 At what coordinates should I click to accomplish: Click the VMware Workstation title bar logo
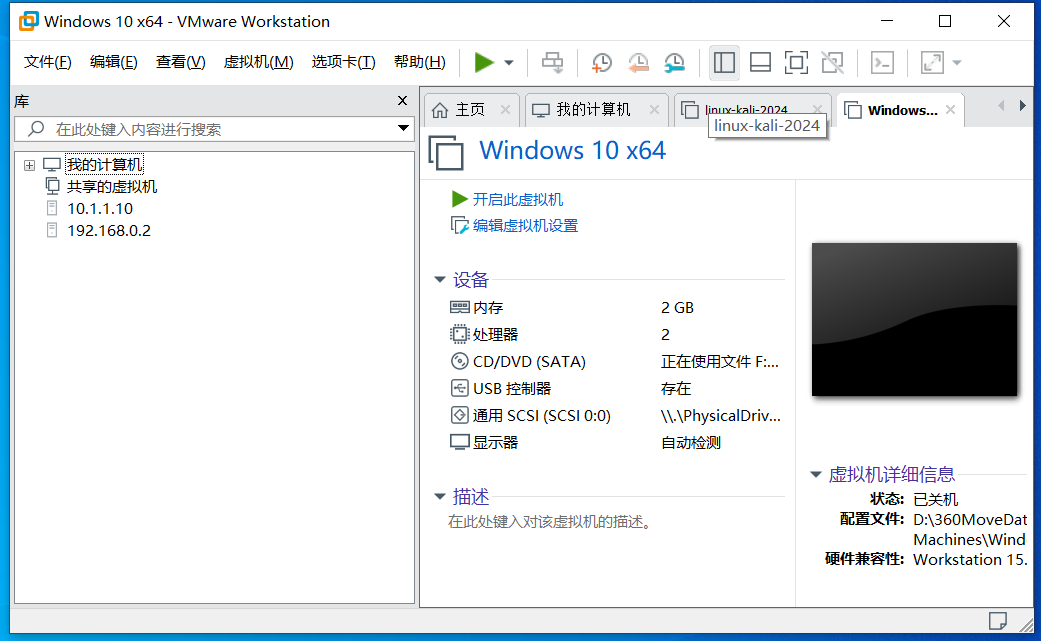click(x=29, y=21)
